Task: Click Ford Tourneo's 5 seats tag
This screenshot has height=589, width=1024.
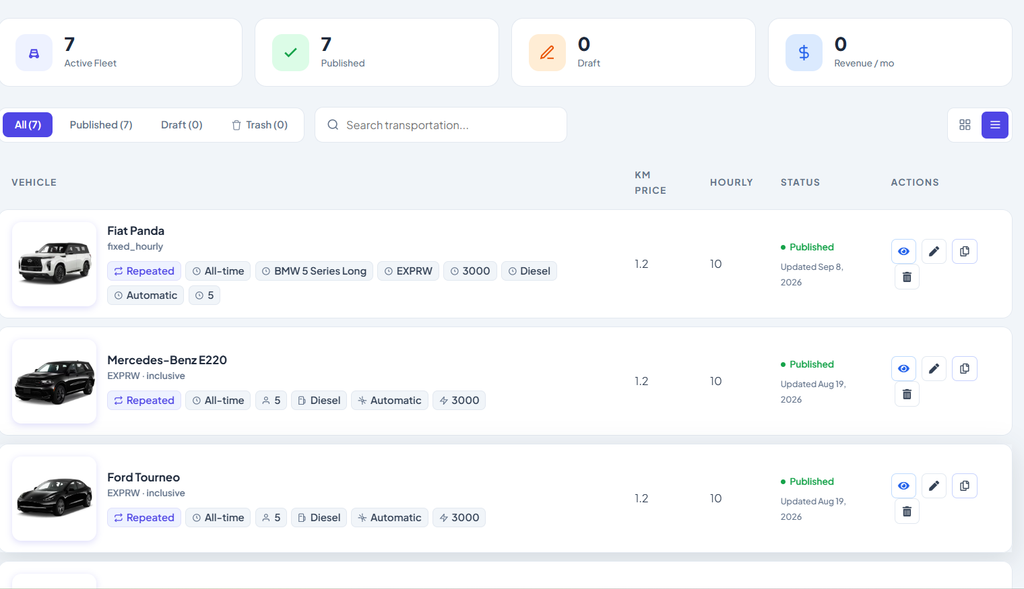Action: [x=271, y=518]
